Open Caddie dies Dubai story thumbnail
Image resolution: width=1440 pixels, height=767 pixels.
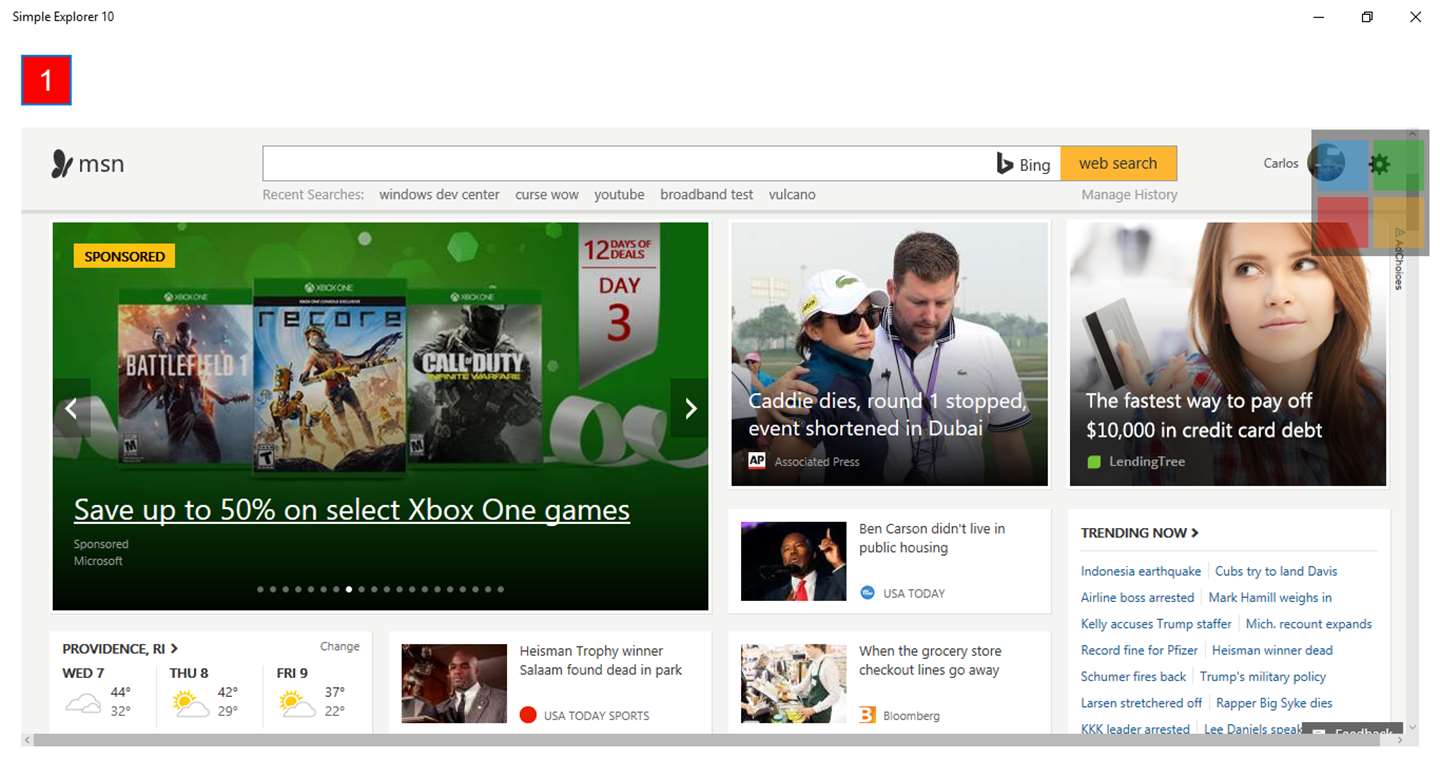[x=890, y=354]
